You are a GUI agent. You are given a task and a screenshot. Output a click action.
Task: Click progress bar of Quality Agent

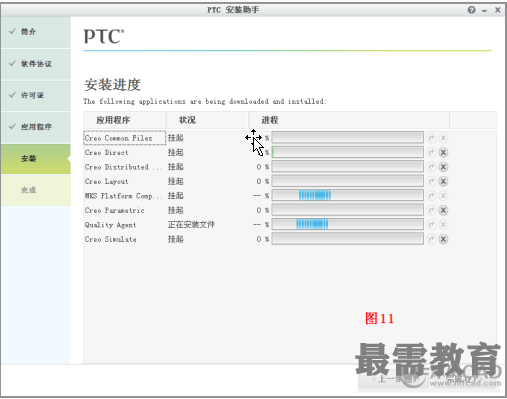347,224
